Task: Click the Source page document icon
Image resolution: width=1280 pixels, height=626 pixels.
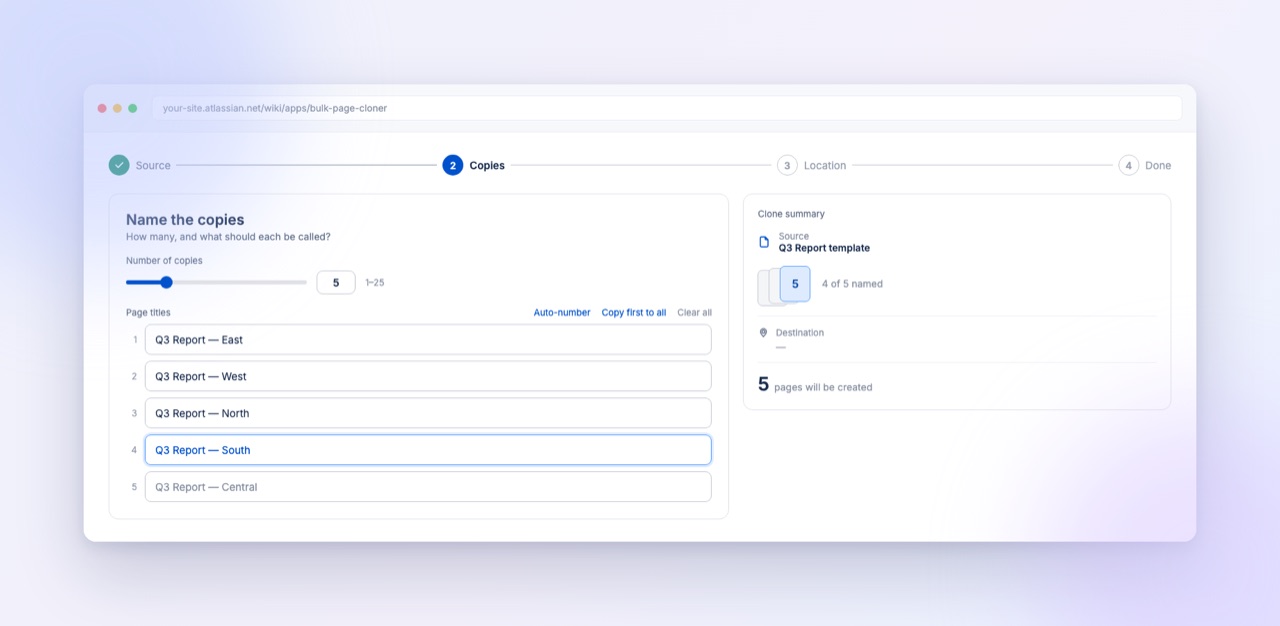Action: coord(764,242)
